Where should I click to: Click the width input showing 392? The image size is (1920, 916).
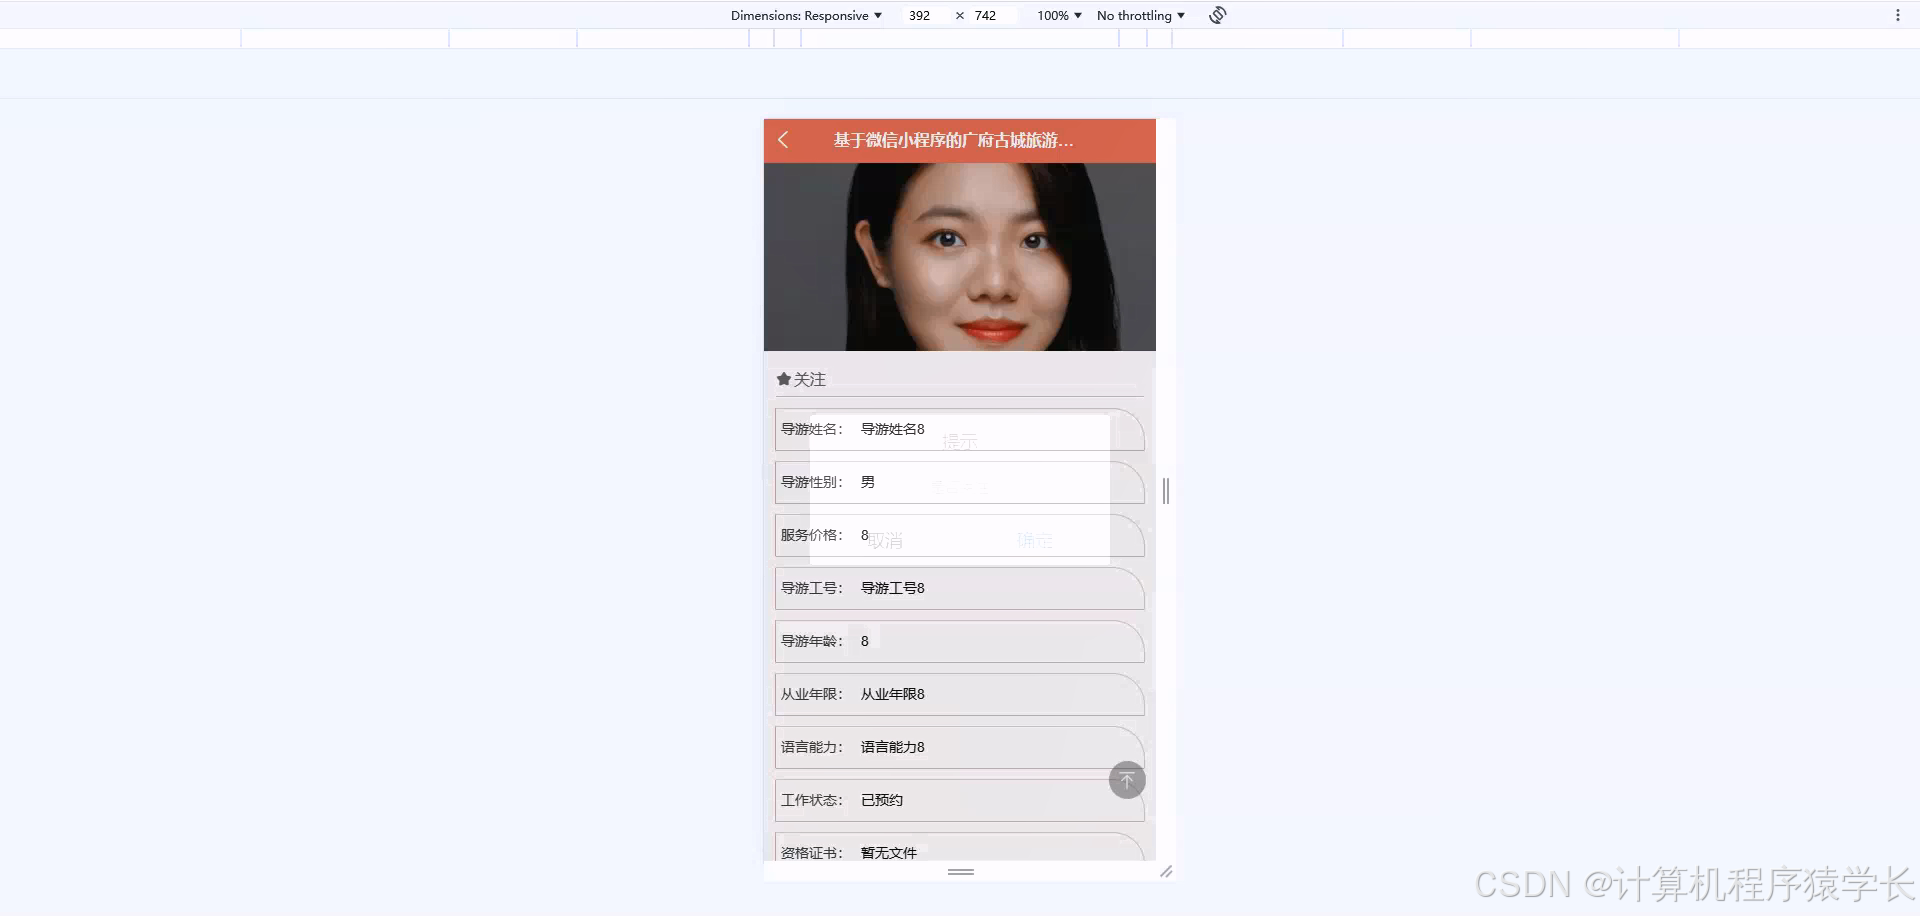pos(920,15)
